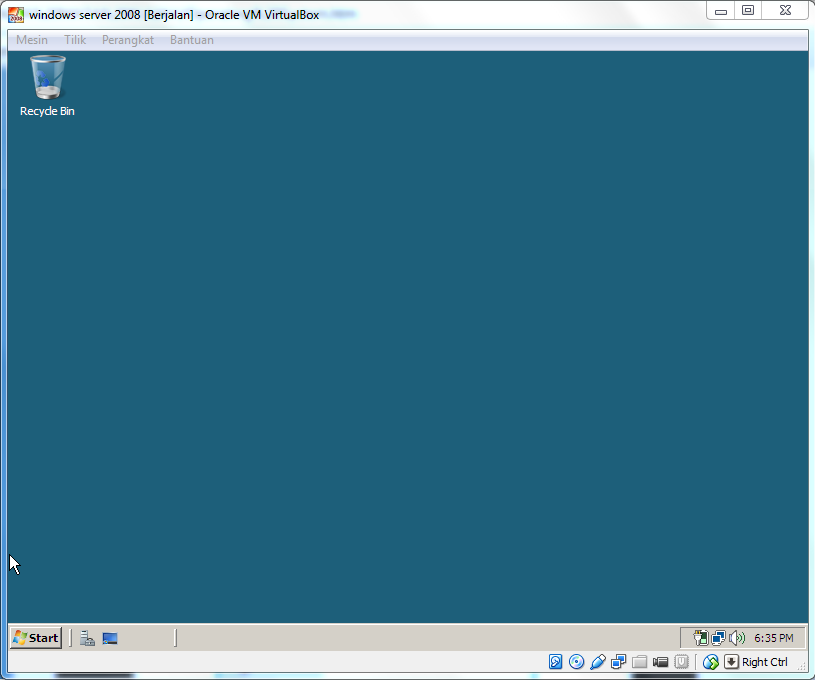
Task: Close the VirtualBox VM window
Action: 785,11
